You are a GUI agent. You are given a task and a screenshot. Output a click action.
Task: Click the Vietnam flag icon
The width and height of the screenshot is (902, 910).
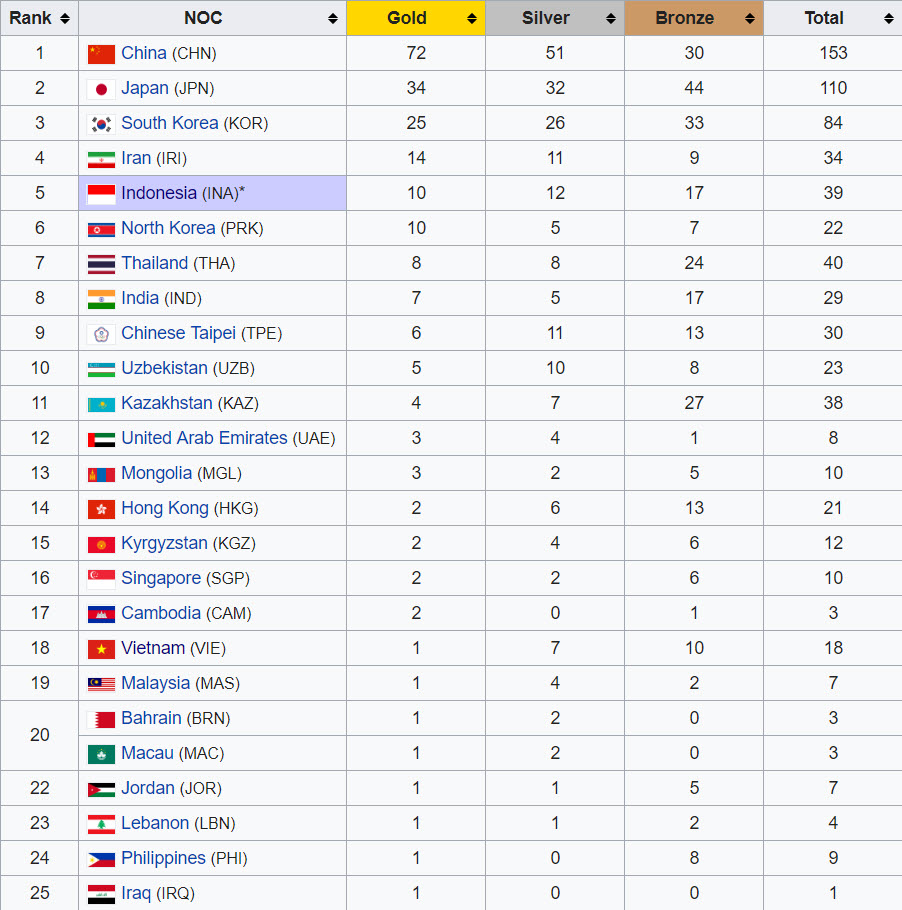[x=101, y=649]
